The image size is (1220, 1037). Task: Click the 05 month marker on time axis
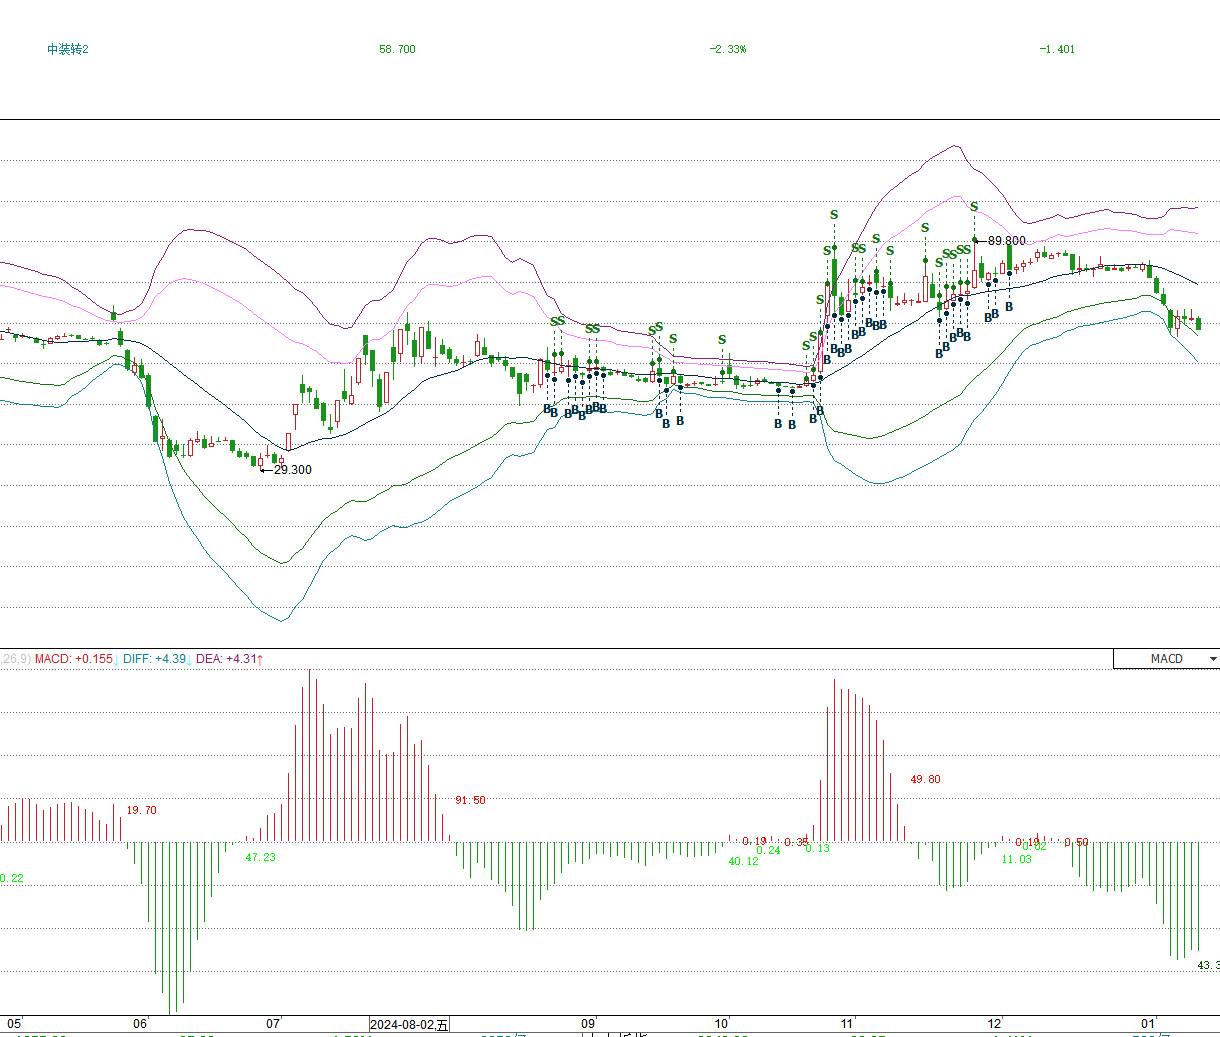[14, 1024]
